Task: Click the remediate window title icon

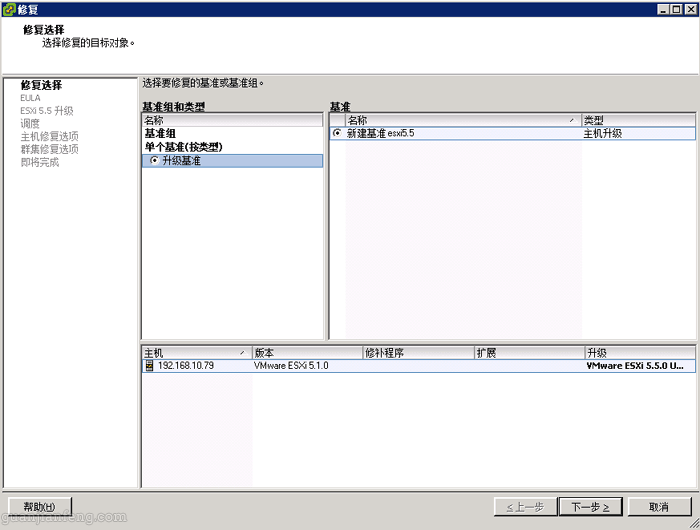Action: [x=9, y=9]
